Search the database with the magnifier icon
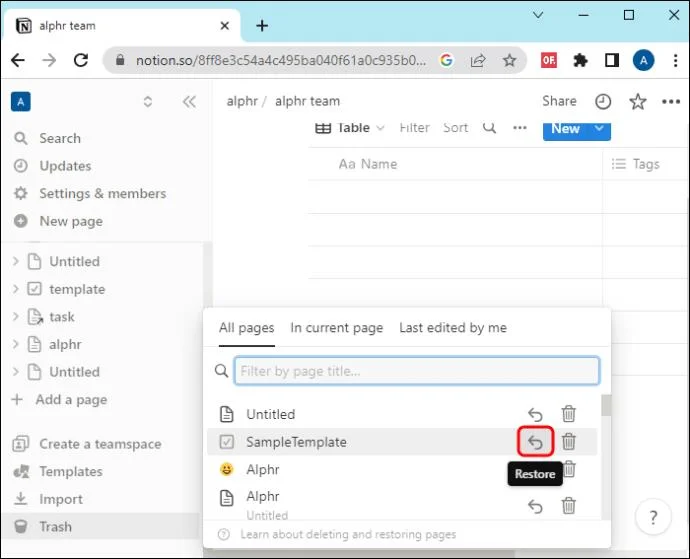 coord(489,128)
